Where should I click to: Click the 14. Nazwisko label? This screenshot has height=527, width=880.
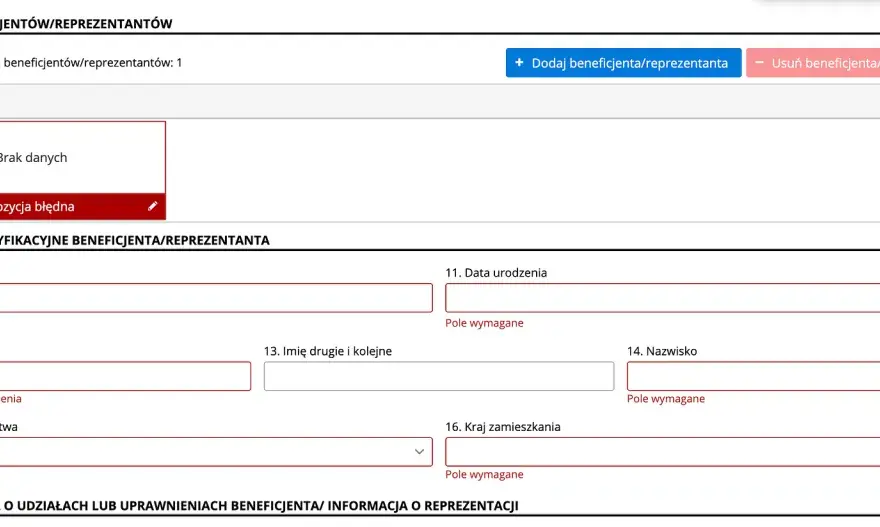tap(662, 351)
